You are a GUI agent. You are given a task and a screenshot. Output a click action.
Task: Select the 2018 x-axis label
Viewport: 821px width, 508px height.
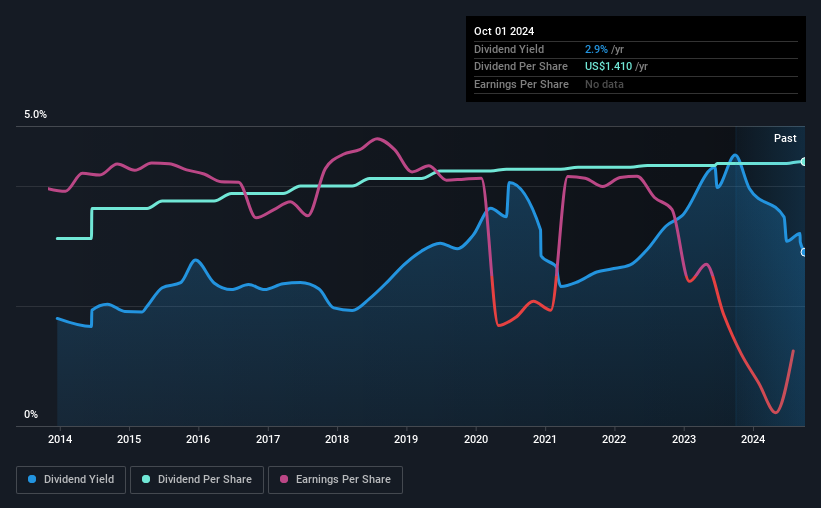pos(337,439)
